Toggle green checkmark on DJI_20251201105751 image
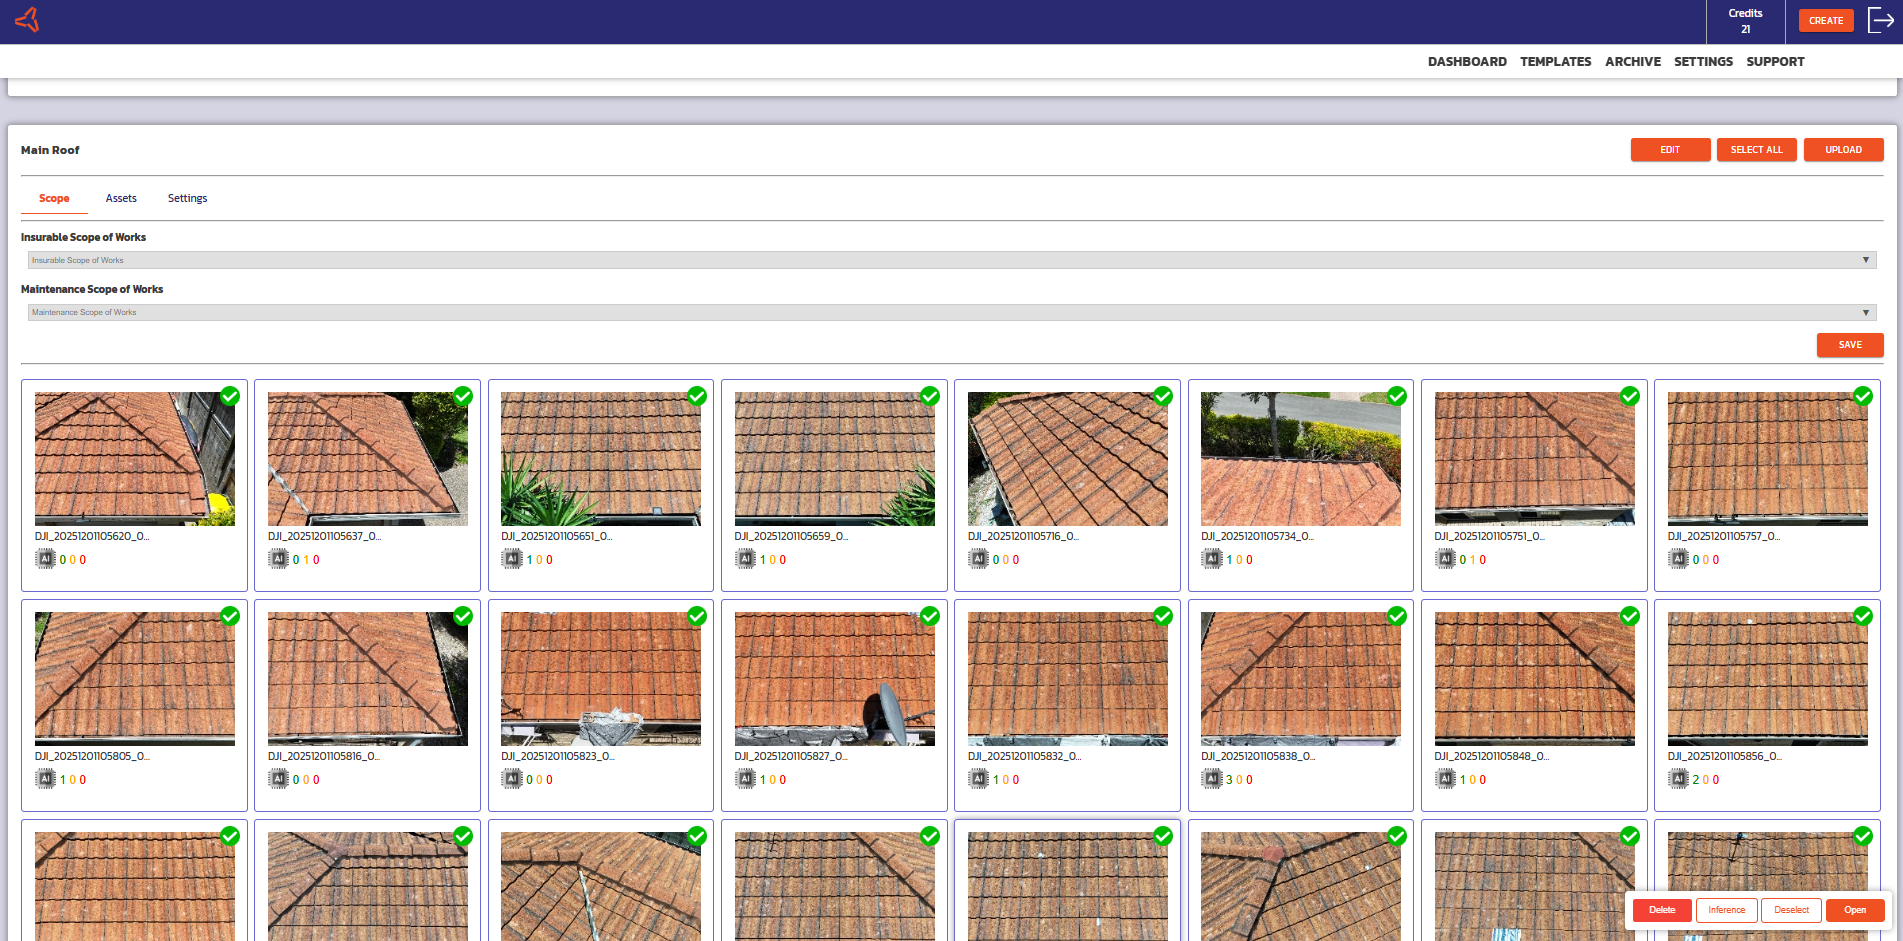 pyautogui.click(x=1630, y=396)
